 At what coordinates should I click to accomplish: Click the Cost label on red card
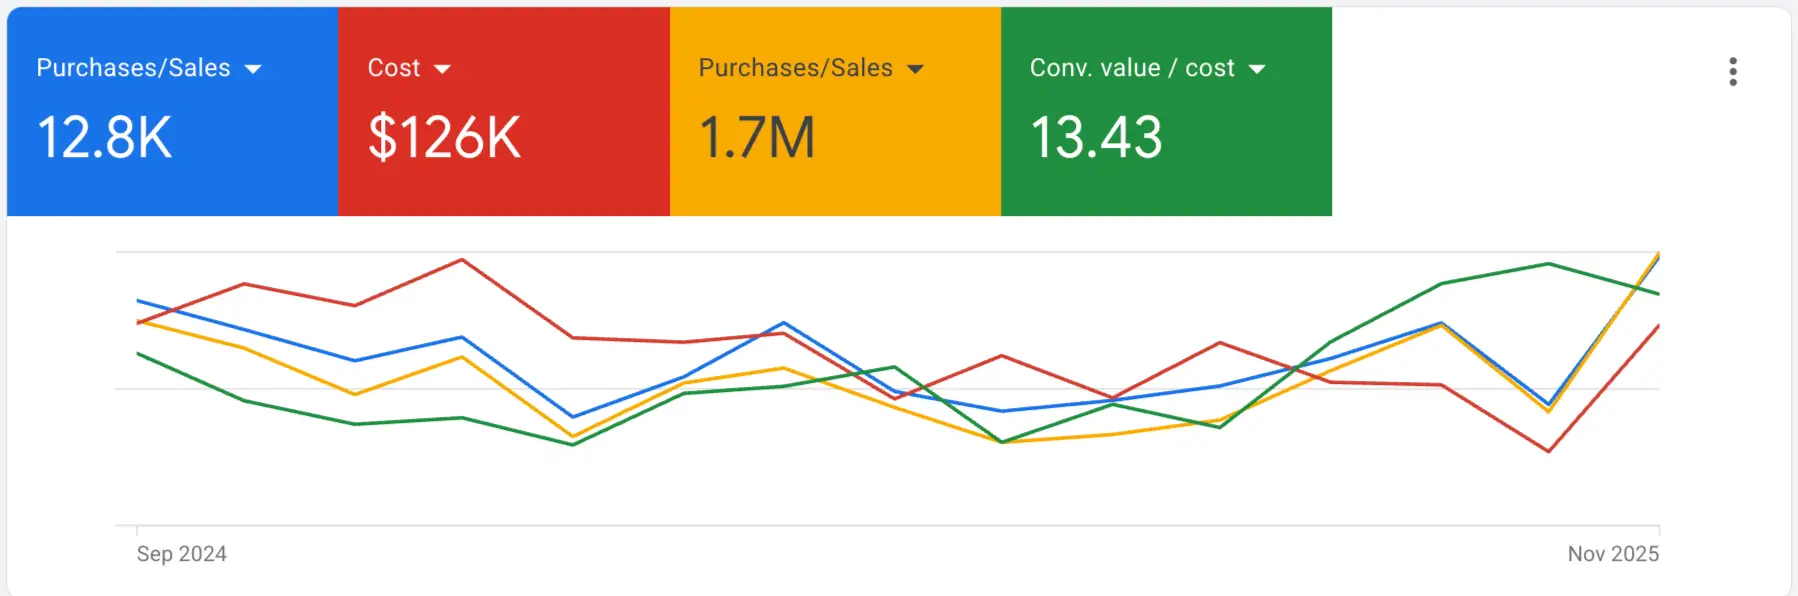pos(394,68)
